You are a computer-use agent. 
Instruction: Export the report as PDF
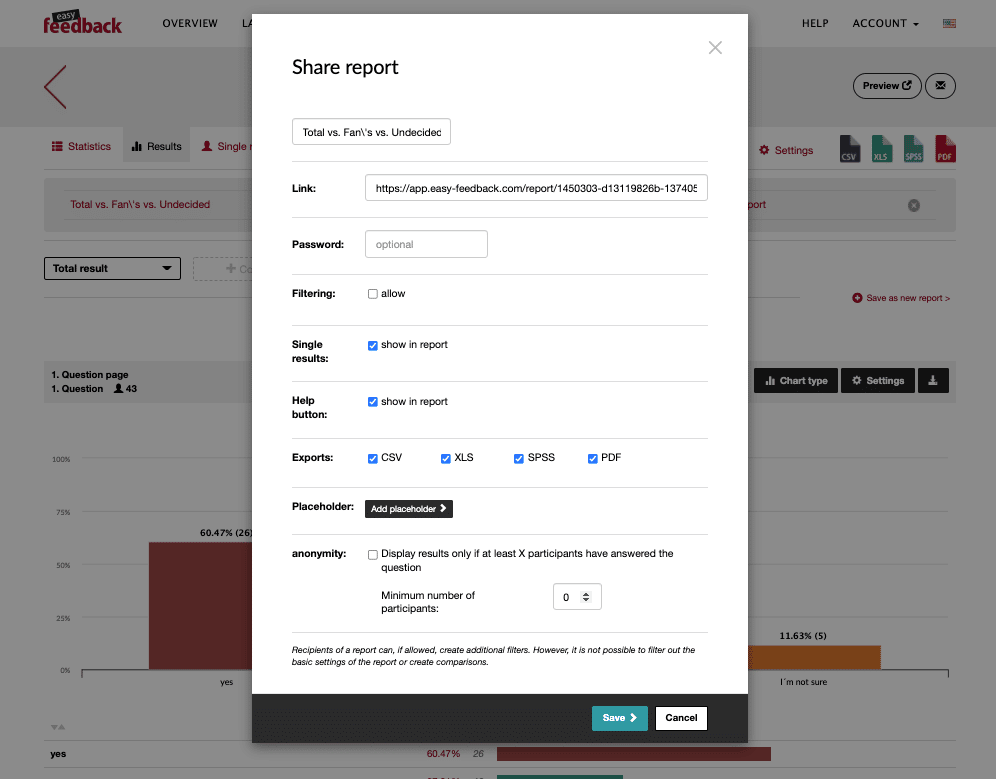click(944, 150)
